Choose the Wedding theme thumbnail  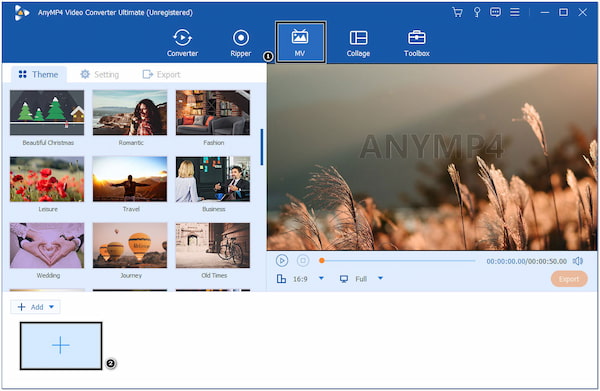[47, 245]
